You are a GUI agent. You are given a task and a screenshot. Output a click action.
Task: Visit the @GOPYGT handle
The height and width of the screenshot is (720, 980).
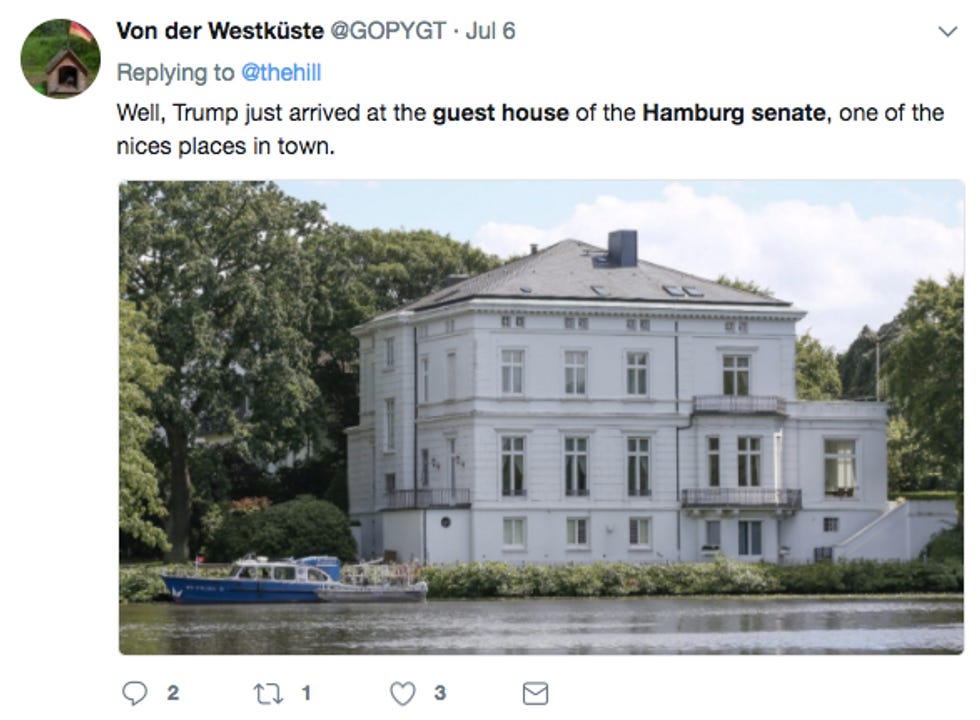tap(388, 31)
